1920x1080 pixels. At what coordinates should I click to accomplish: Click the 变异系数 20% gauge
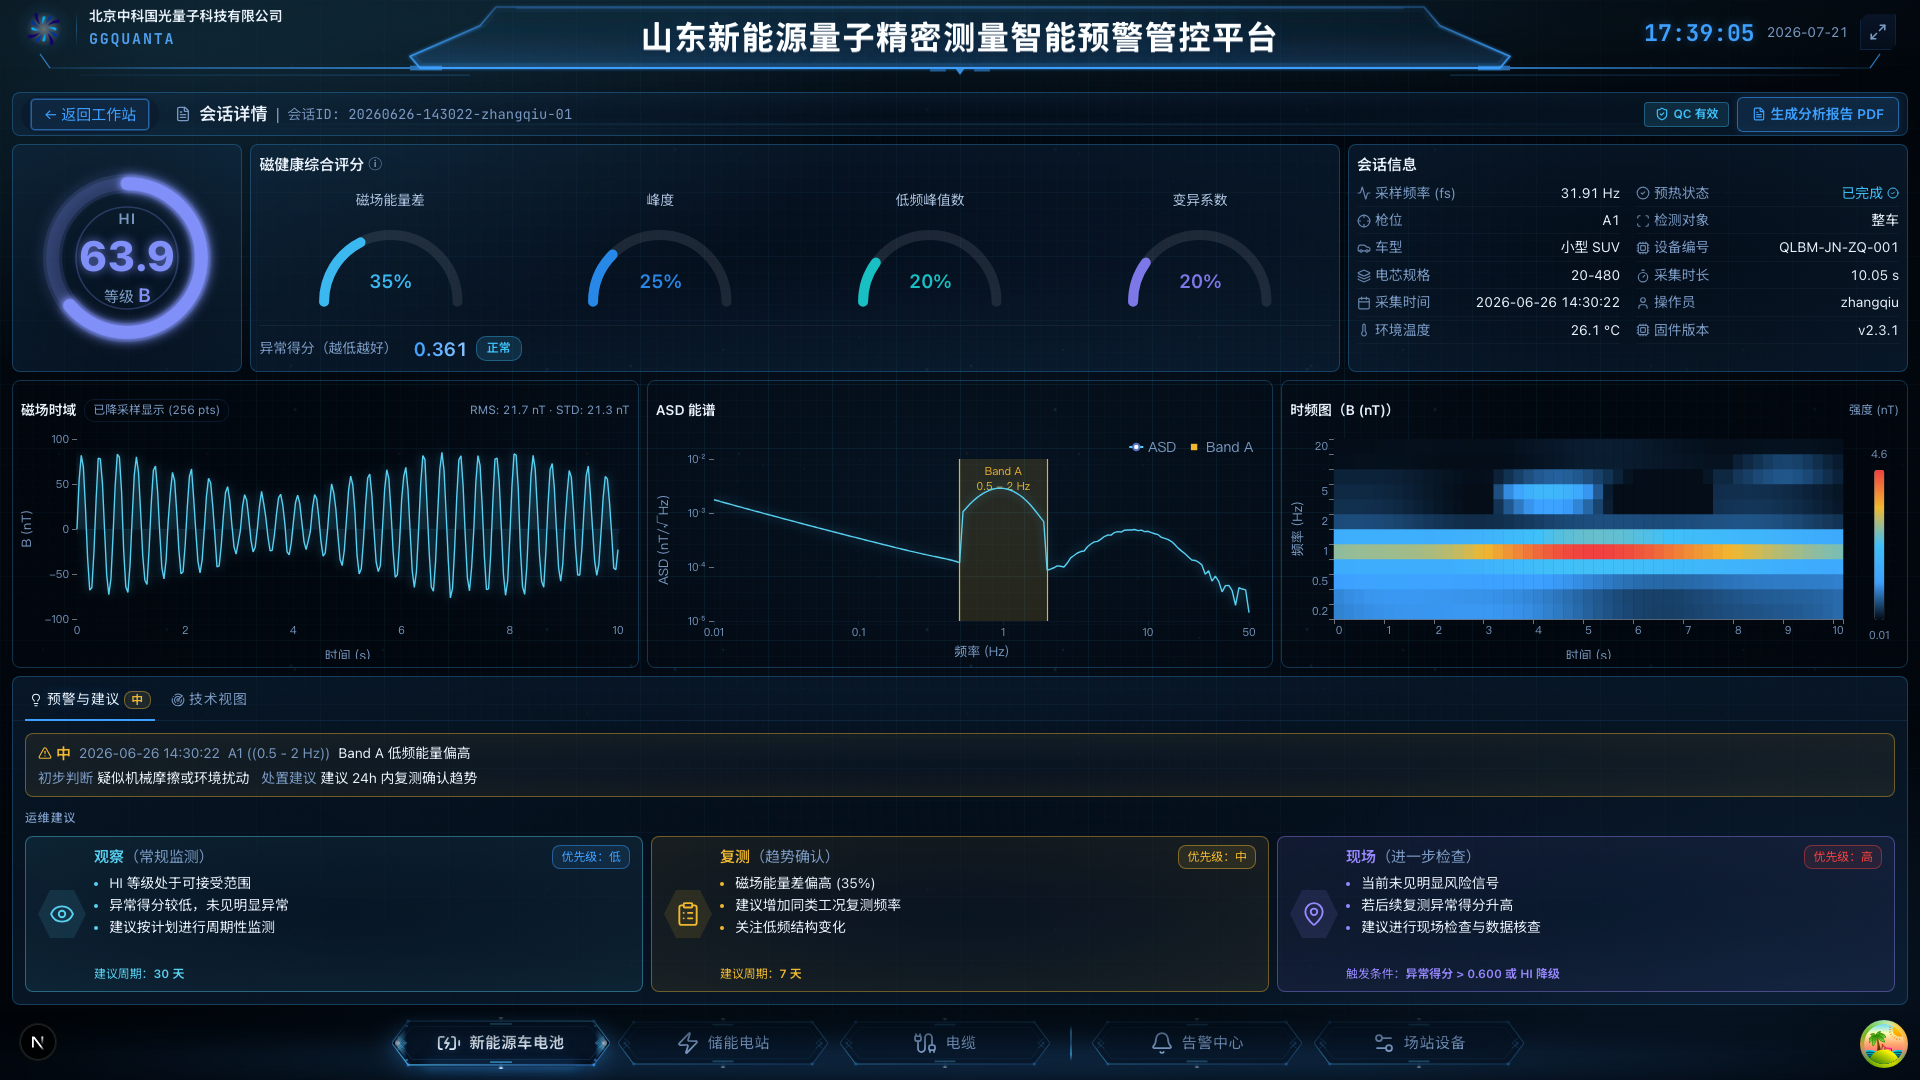[x=1200, y=268]
